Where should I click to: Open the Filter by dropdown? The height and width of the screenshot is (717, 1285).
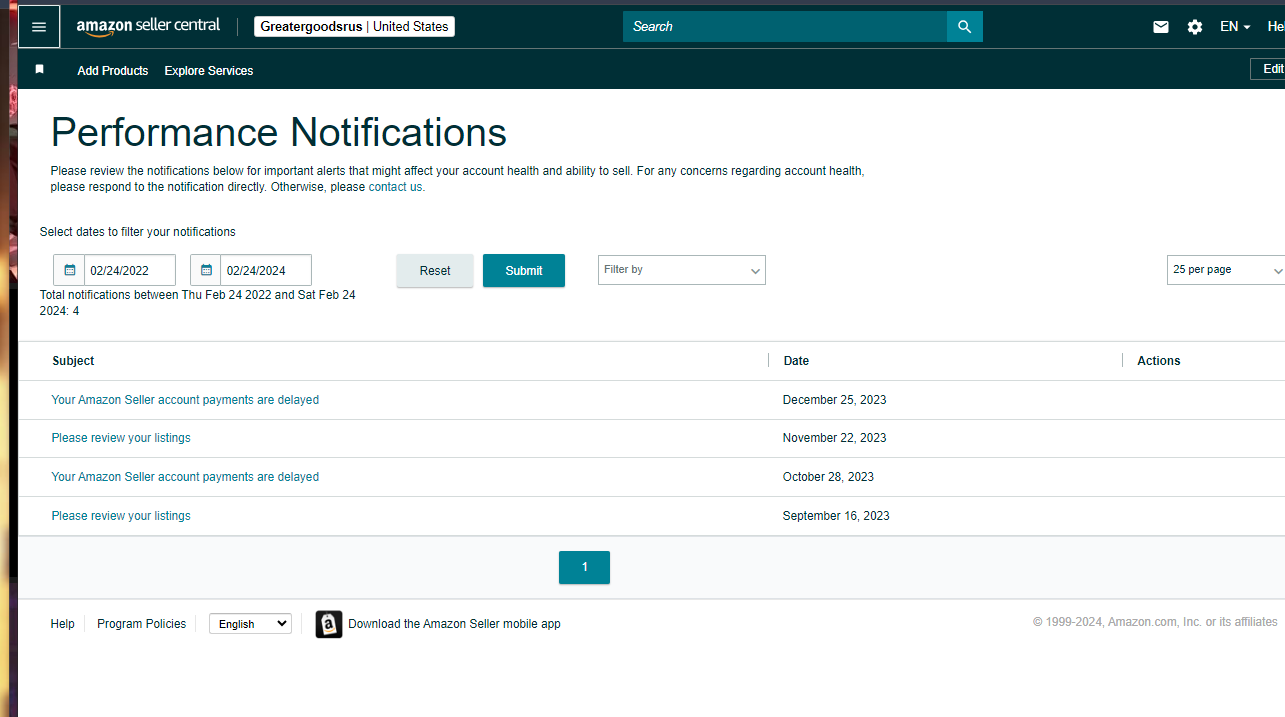(682, 270)
